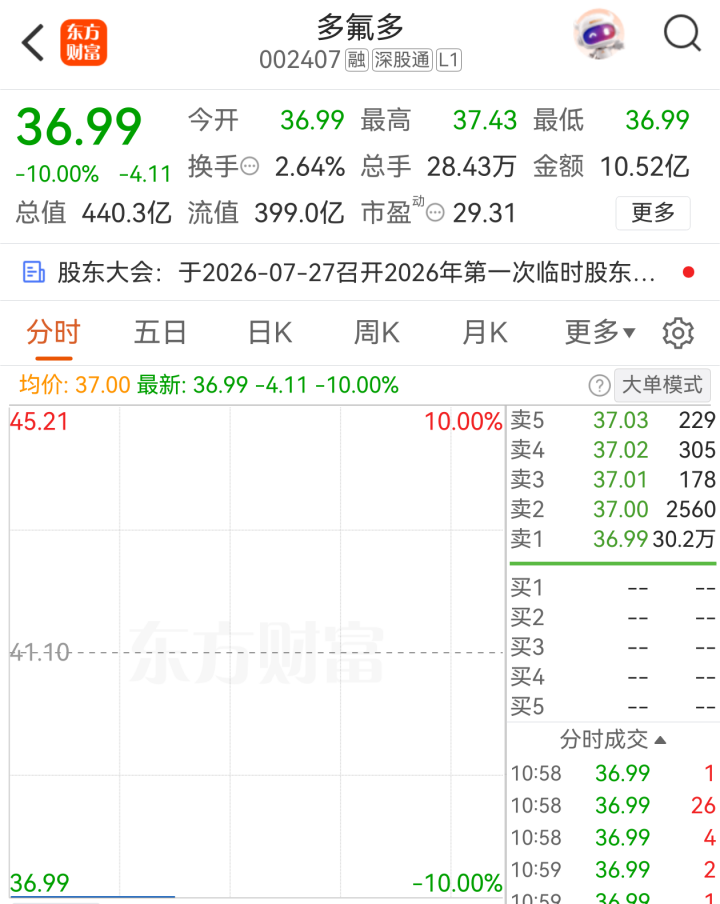Tap the -10.00% change under the price
720x904 pixels.
57,174
